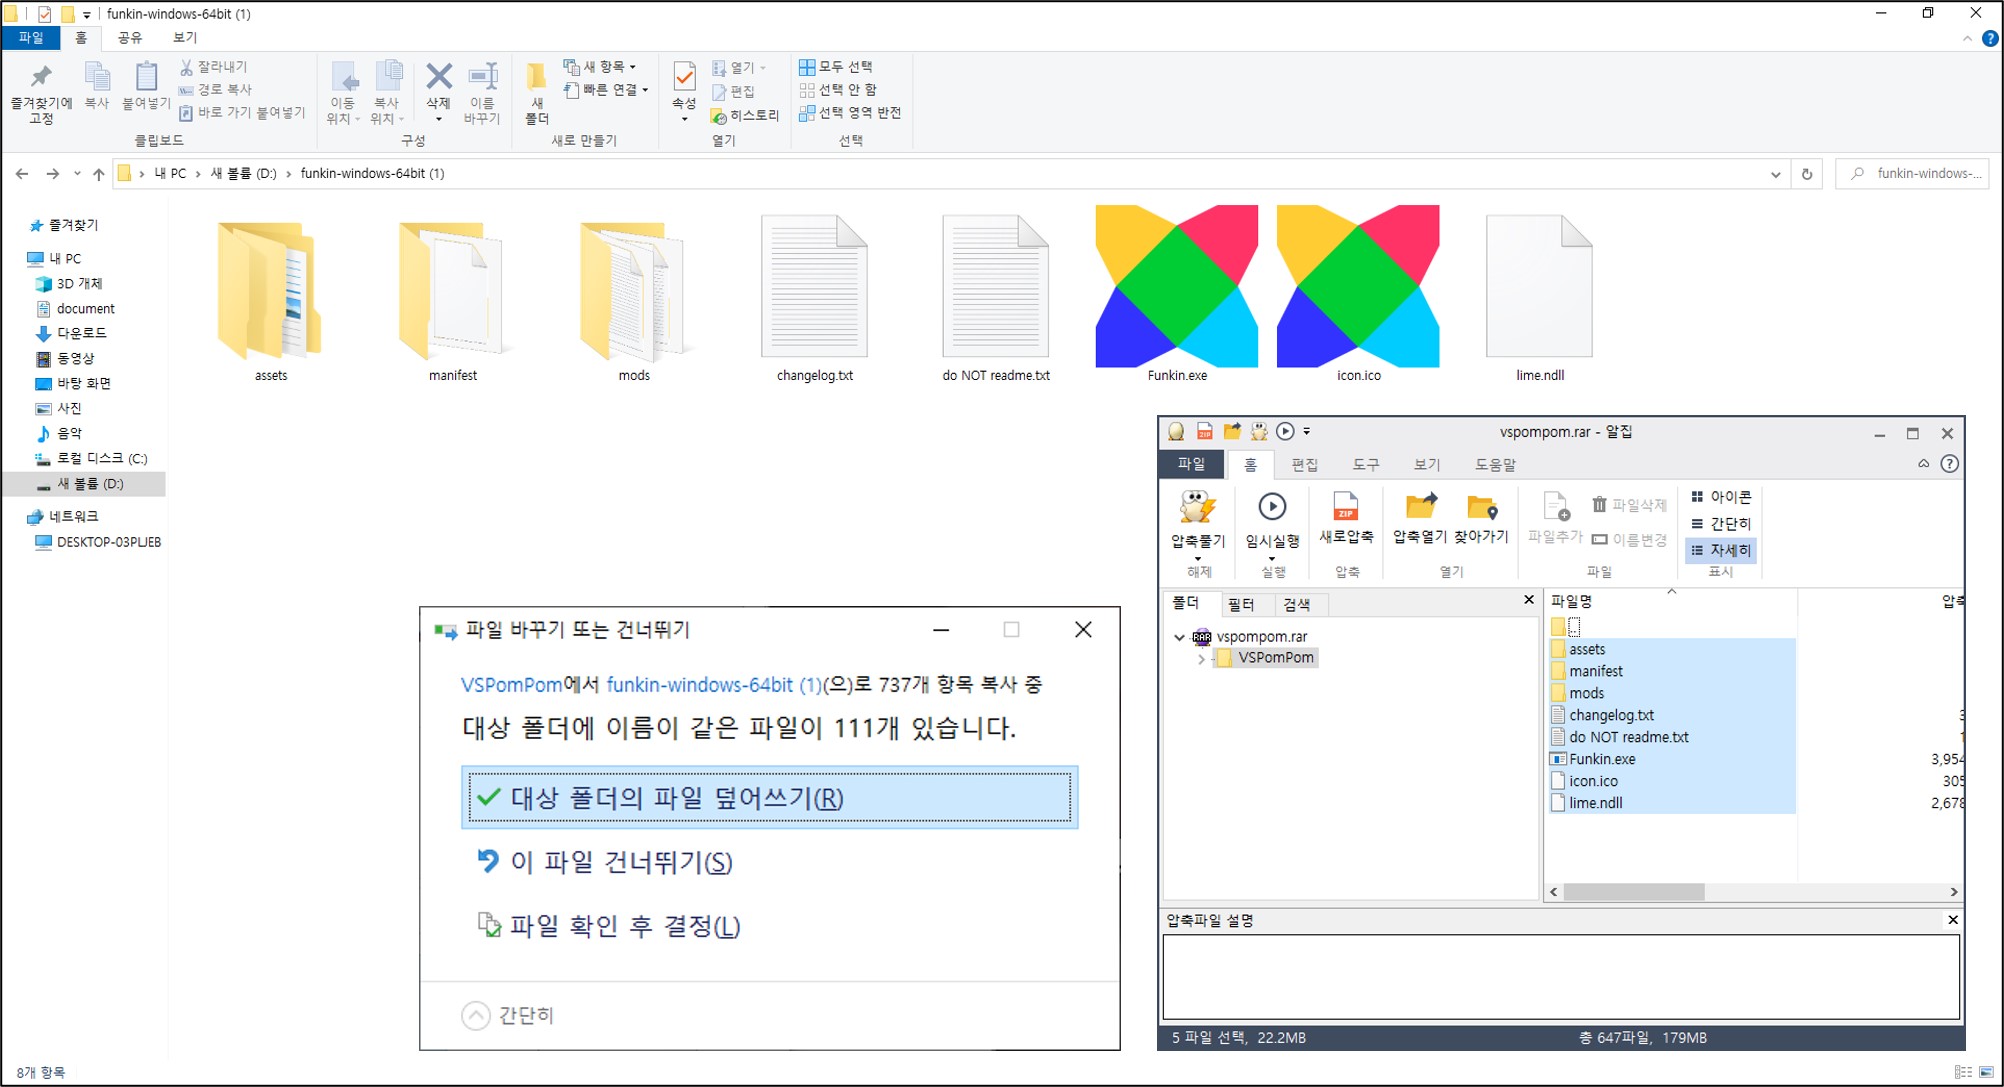Click the Funkin.exe thumbnail in Explorer

(x=1176, y=287)
